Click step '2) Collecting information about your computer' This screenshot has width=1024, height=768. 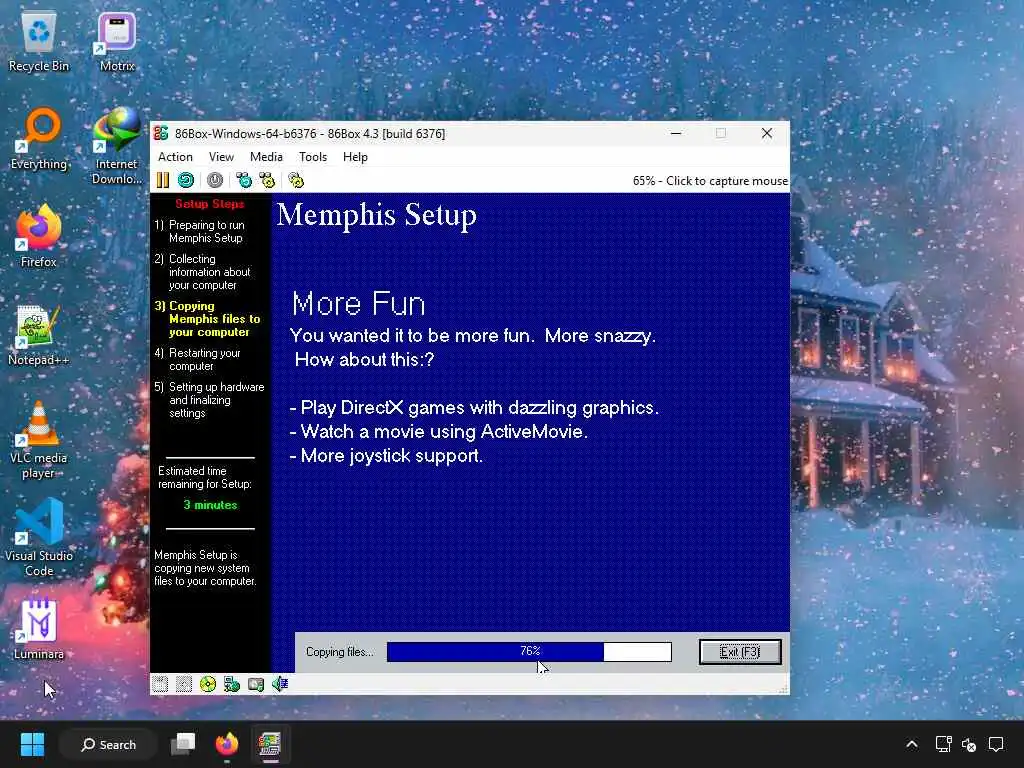[203, 272]
